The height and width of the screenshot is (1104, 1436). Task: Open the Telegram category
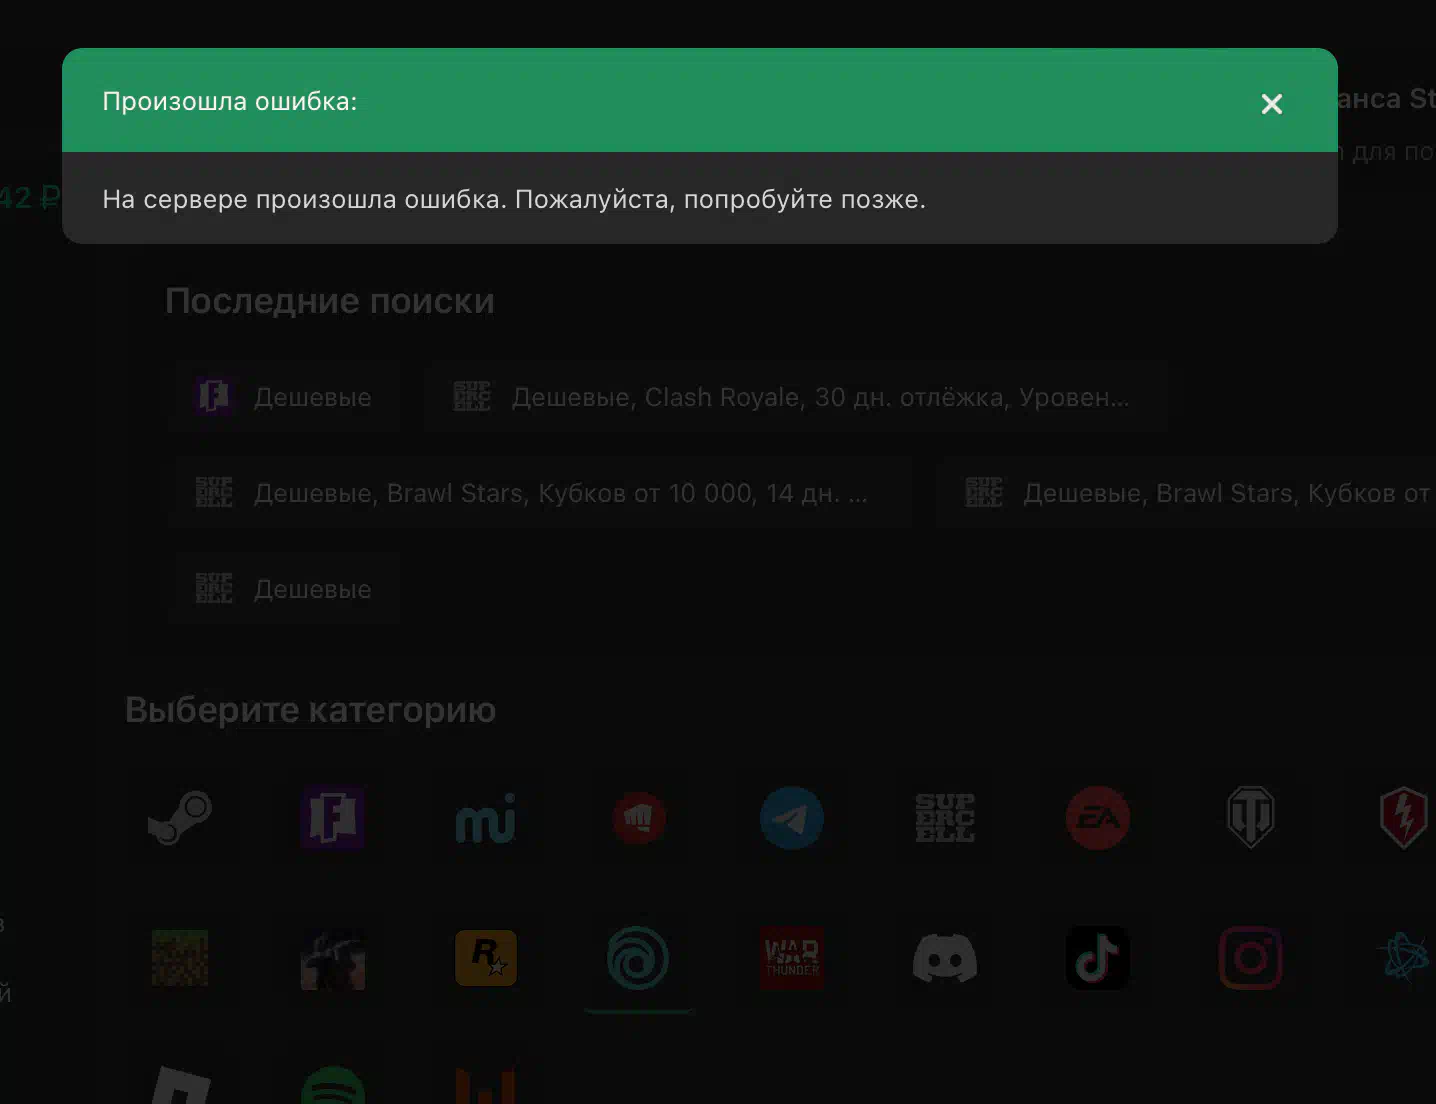(791, 818)
